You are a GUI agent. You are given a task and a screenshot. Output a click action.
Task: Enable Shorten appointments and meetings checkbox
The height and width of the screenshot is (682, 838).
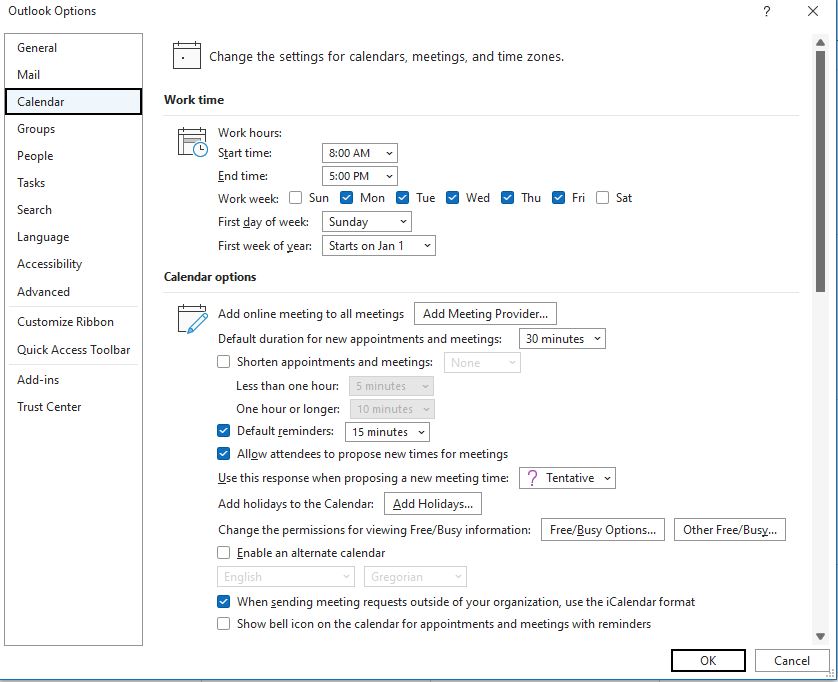(x=223, y=362)
